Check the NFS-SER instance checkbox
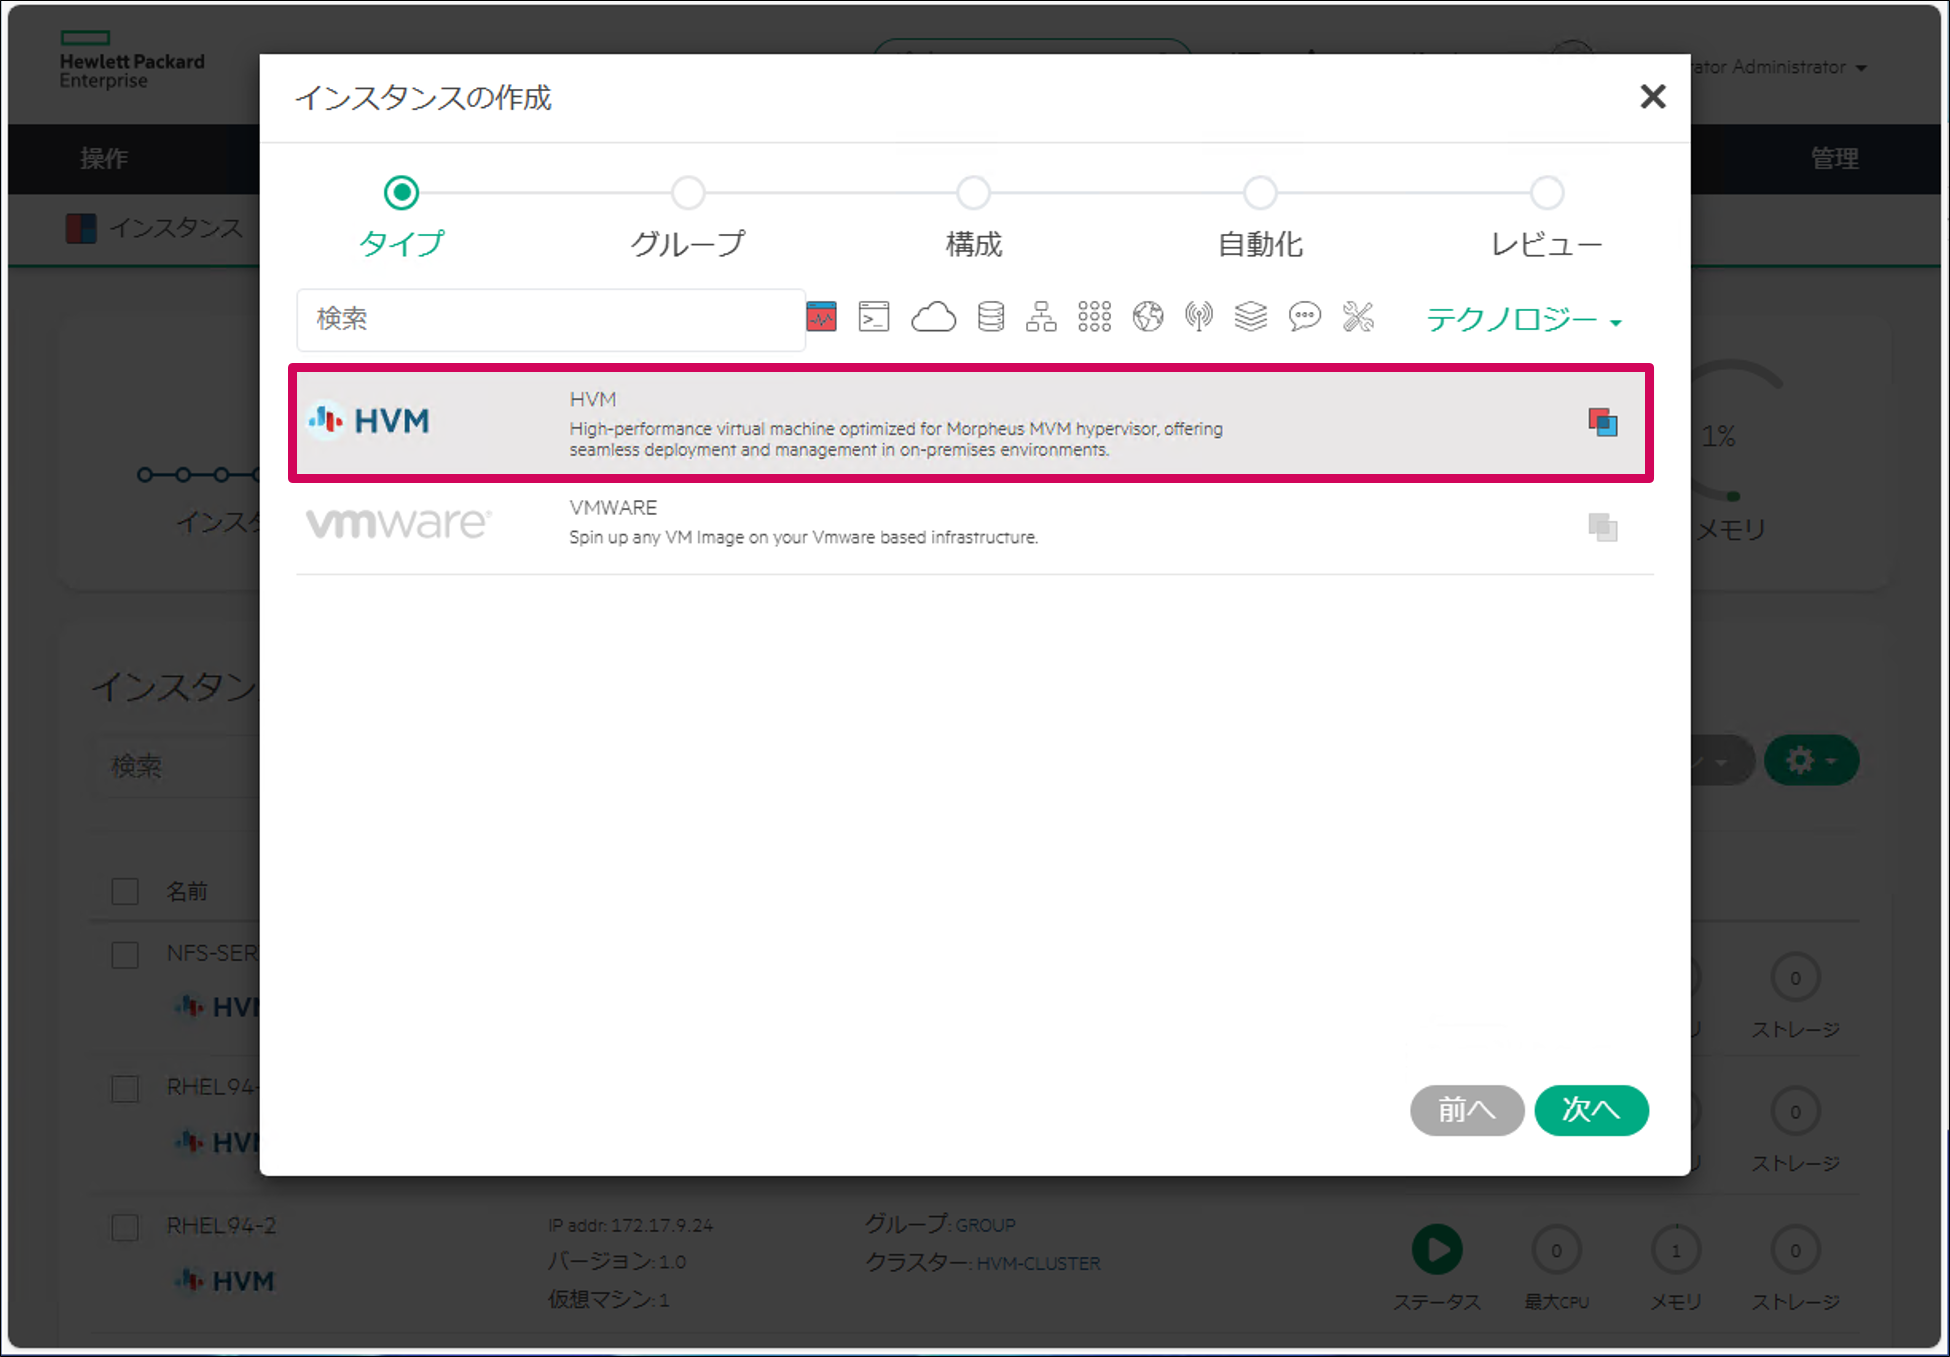Screen dimensions: 1950x1357 [125, 954]
